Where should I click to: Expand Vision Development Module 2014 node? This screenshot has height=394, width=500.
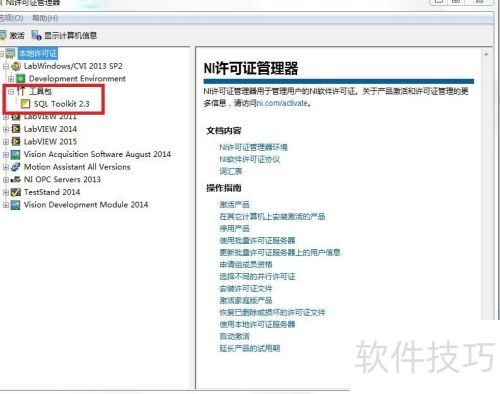pyautogui.click(x=6, y=205)
